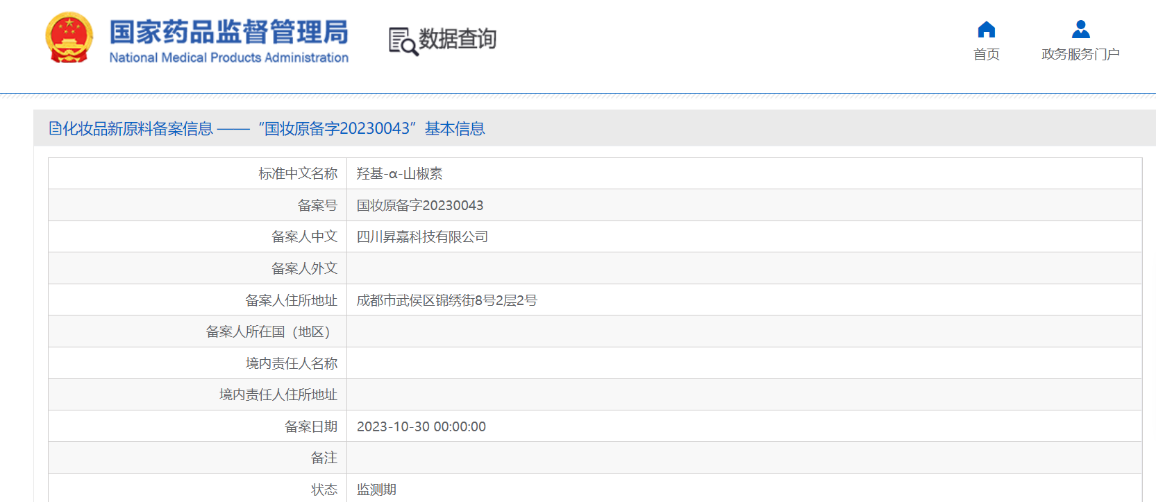Click the 数据查询 magnifier document icon
Screen dimensions: 1156x502
click(x=402, y=40)
